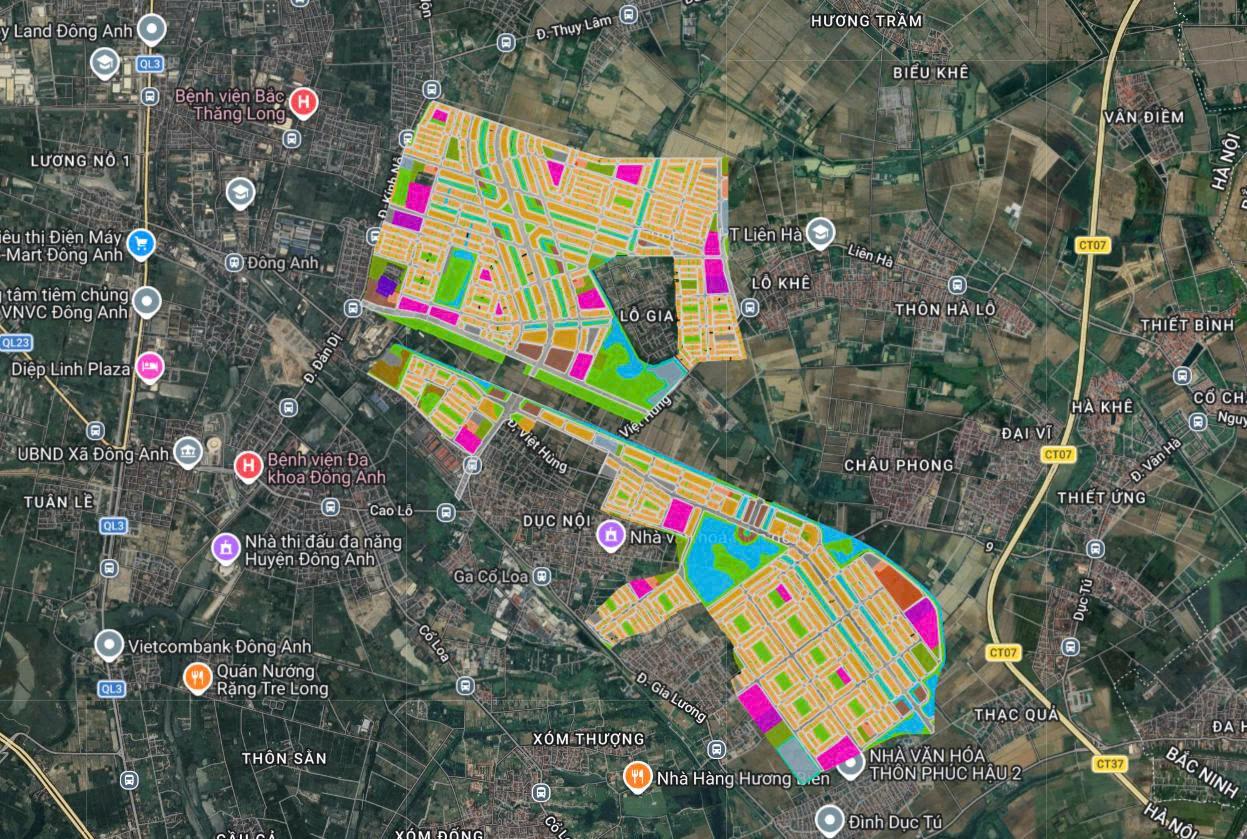Select Quán Nướng Rặng Tre Long restaurant icon
This screenshot has width=1247, height=839.
(x=197, y=679)
